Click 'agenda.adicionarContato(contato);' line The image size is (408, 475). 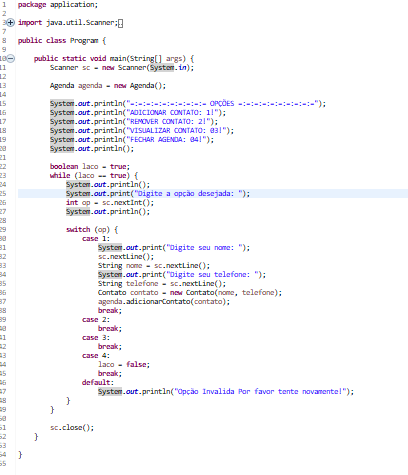(164, 302)
